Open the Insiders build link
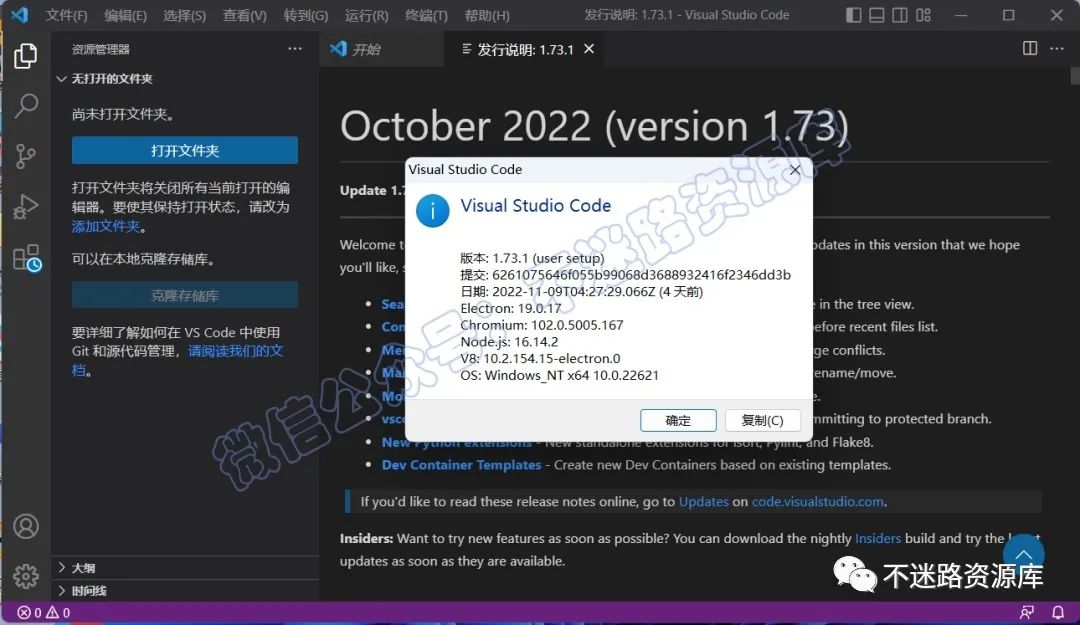This screenshot has height=625, width=1080. 878,538
